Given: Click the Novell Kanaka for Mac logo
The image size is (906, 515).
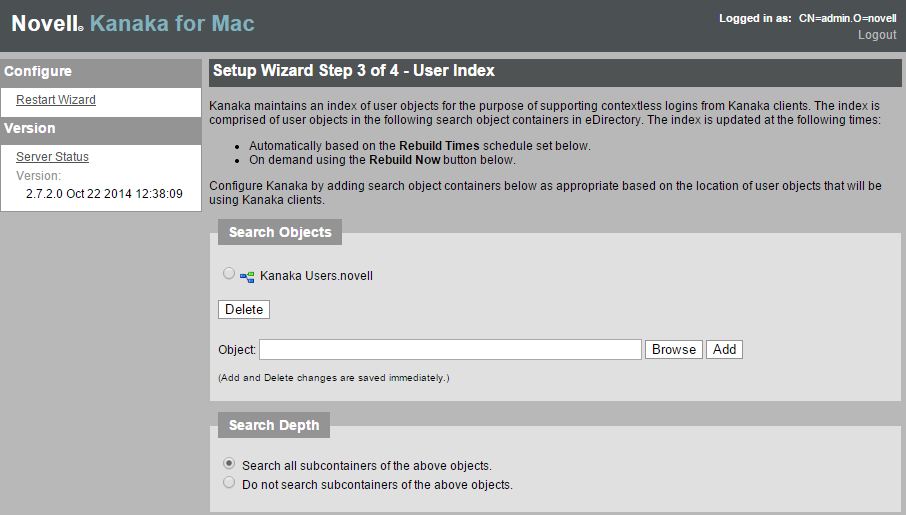Looking at the screenshot, I should [133, 24].
